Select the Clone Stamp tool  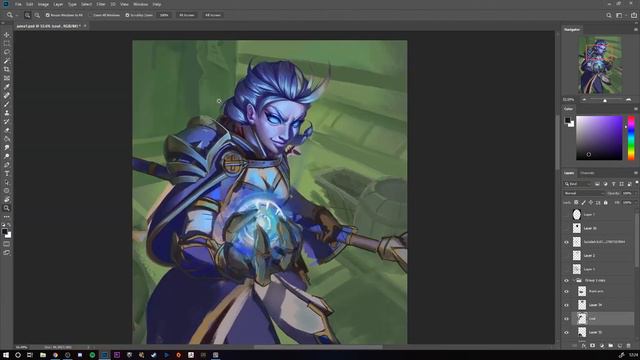(7, 113)
